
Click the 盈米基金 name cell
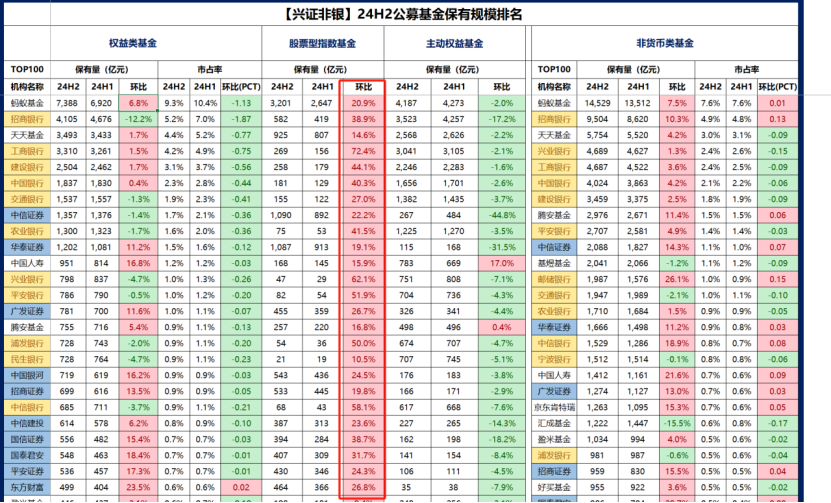554,439
